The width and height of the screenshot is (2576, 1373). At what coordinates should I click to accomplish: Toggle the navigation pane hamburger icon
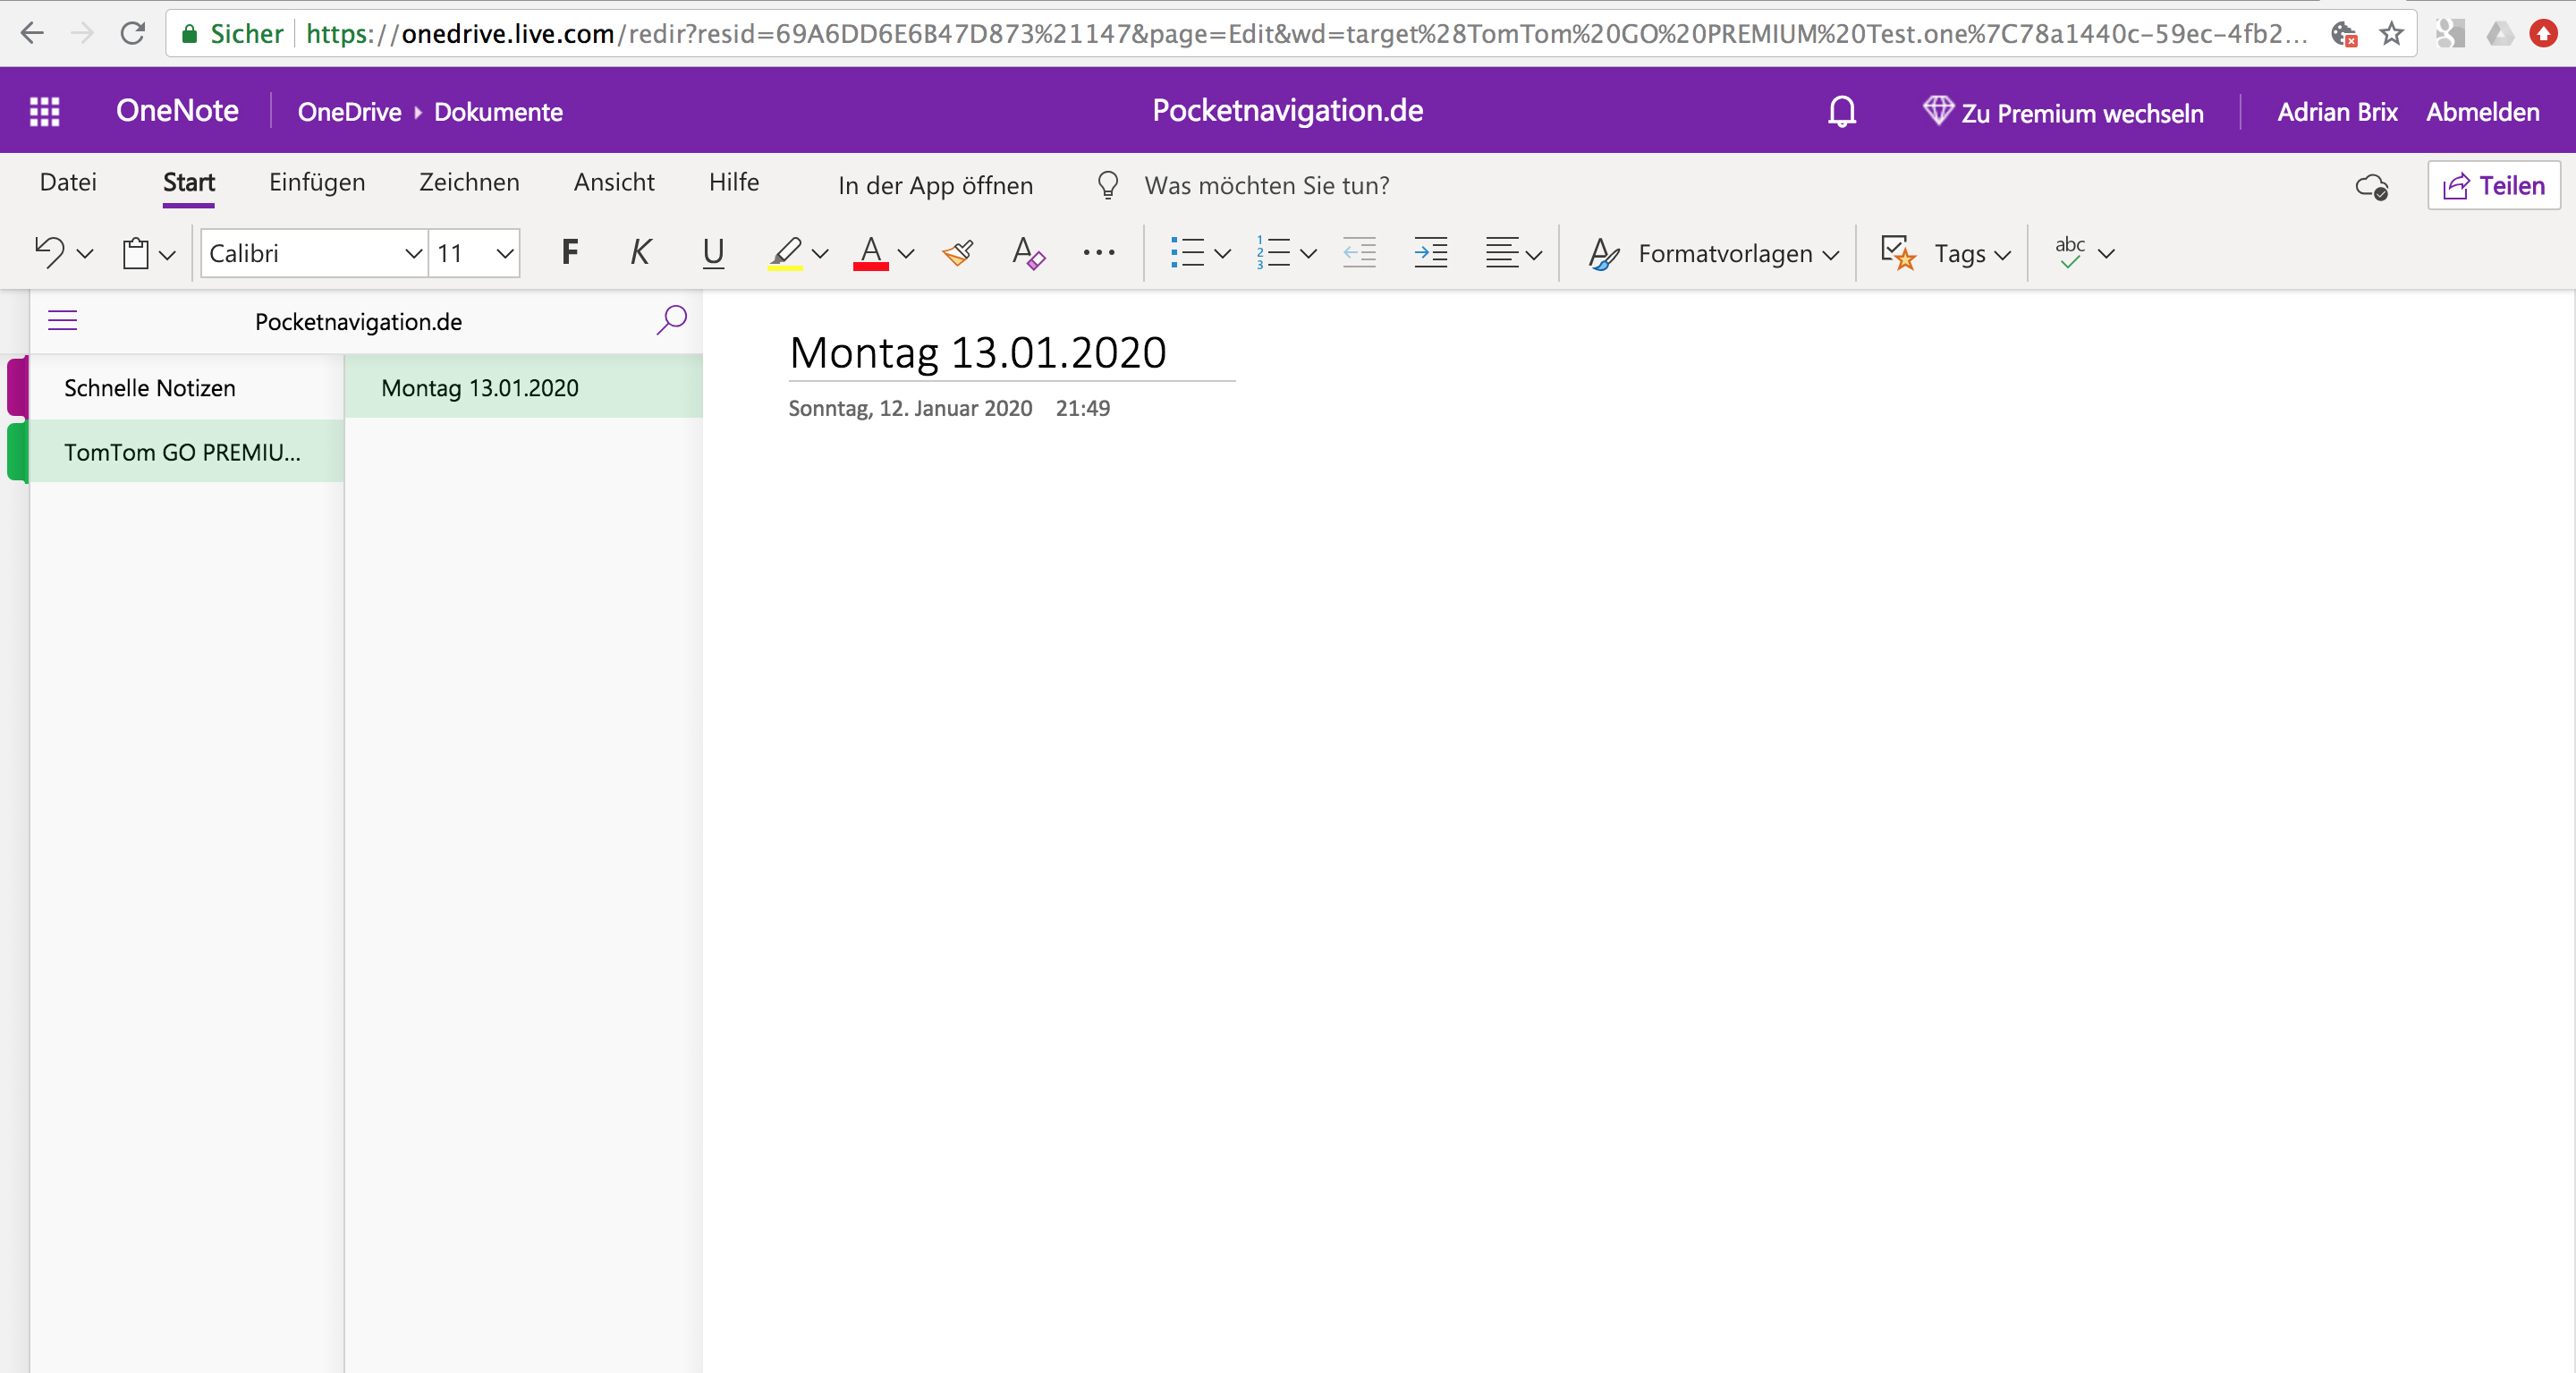coord(62,320)
